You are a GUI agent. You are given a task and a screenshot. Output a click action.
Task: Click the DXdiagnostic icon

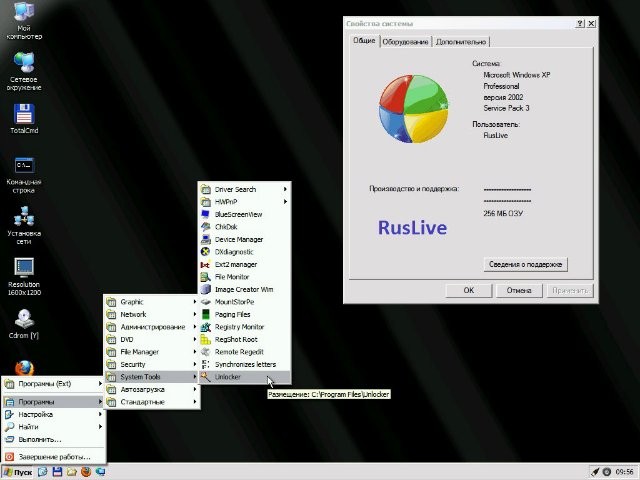coord(206,252)
